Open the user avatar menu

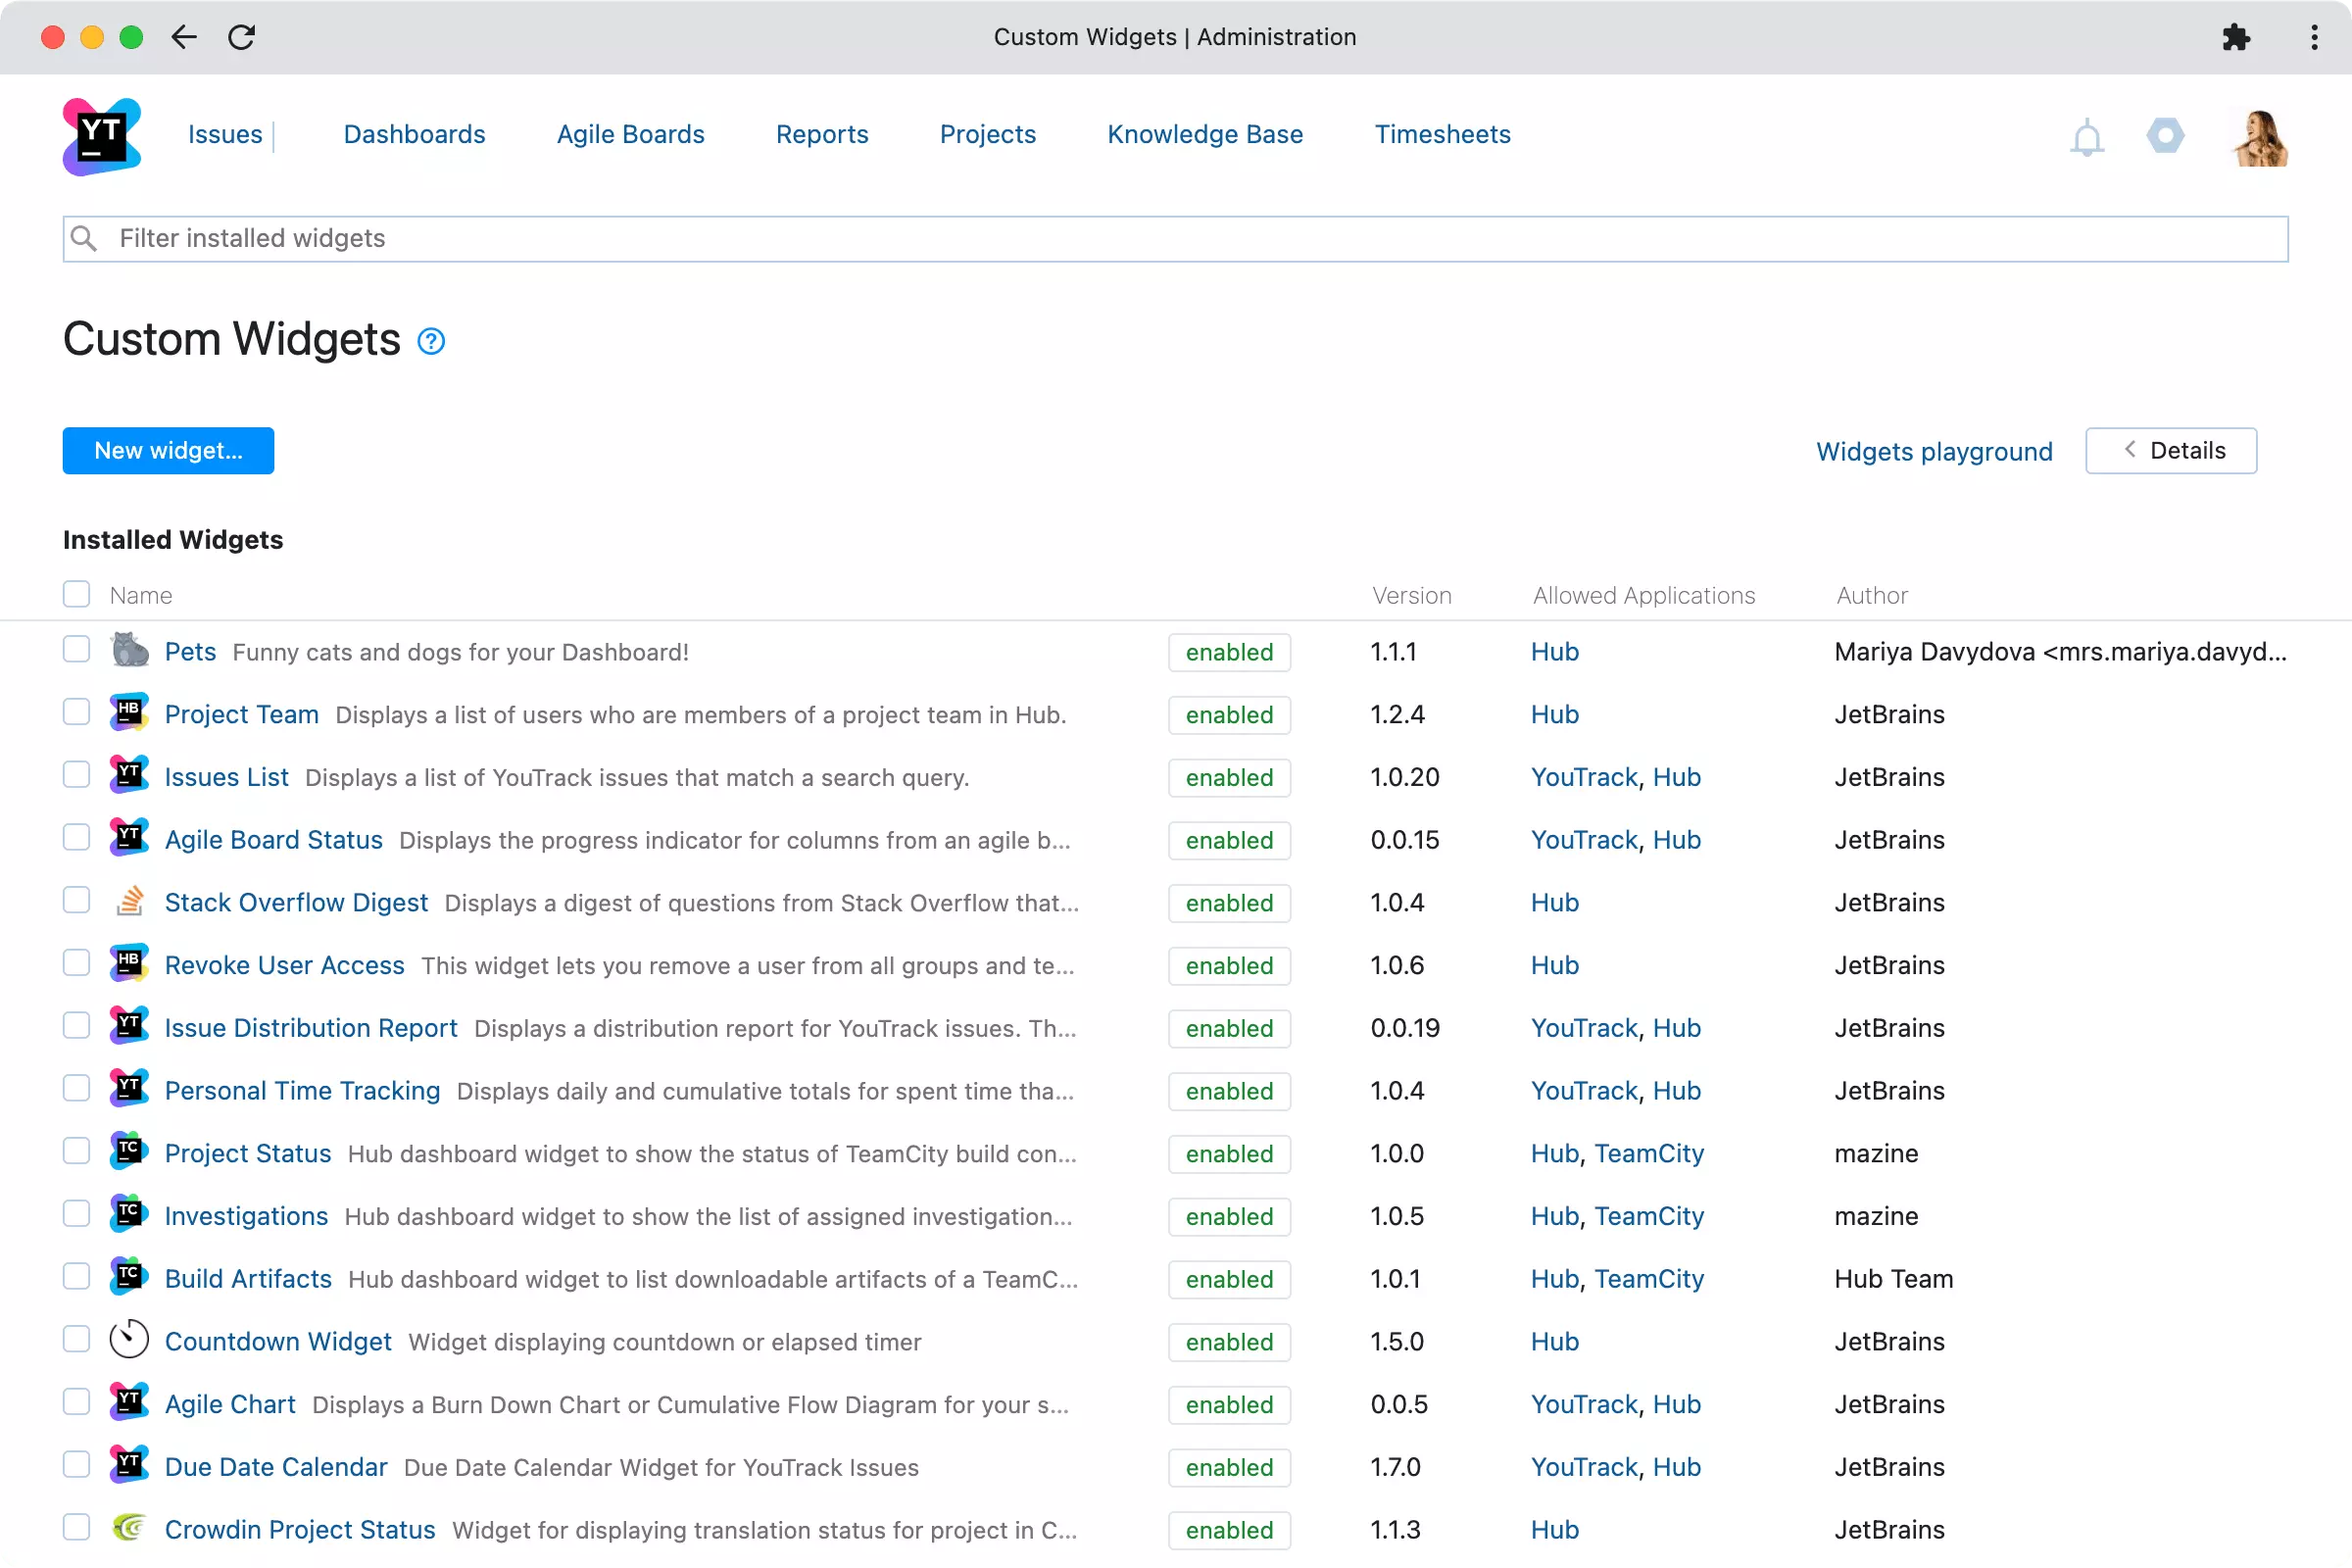[2260, 137]
